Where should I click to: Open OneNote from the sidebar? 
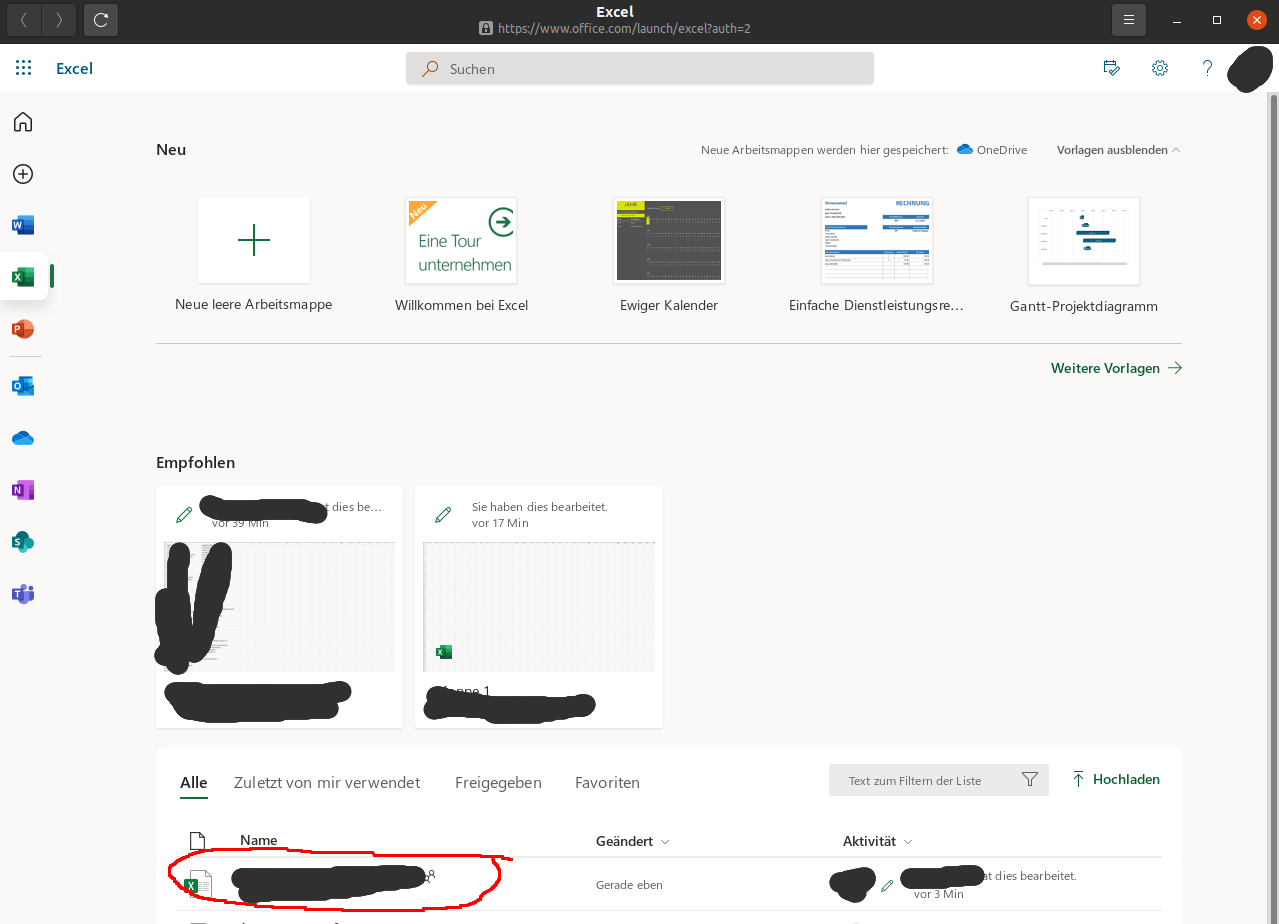coord(23,490)
